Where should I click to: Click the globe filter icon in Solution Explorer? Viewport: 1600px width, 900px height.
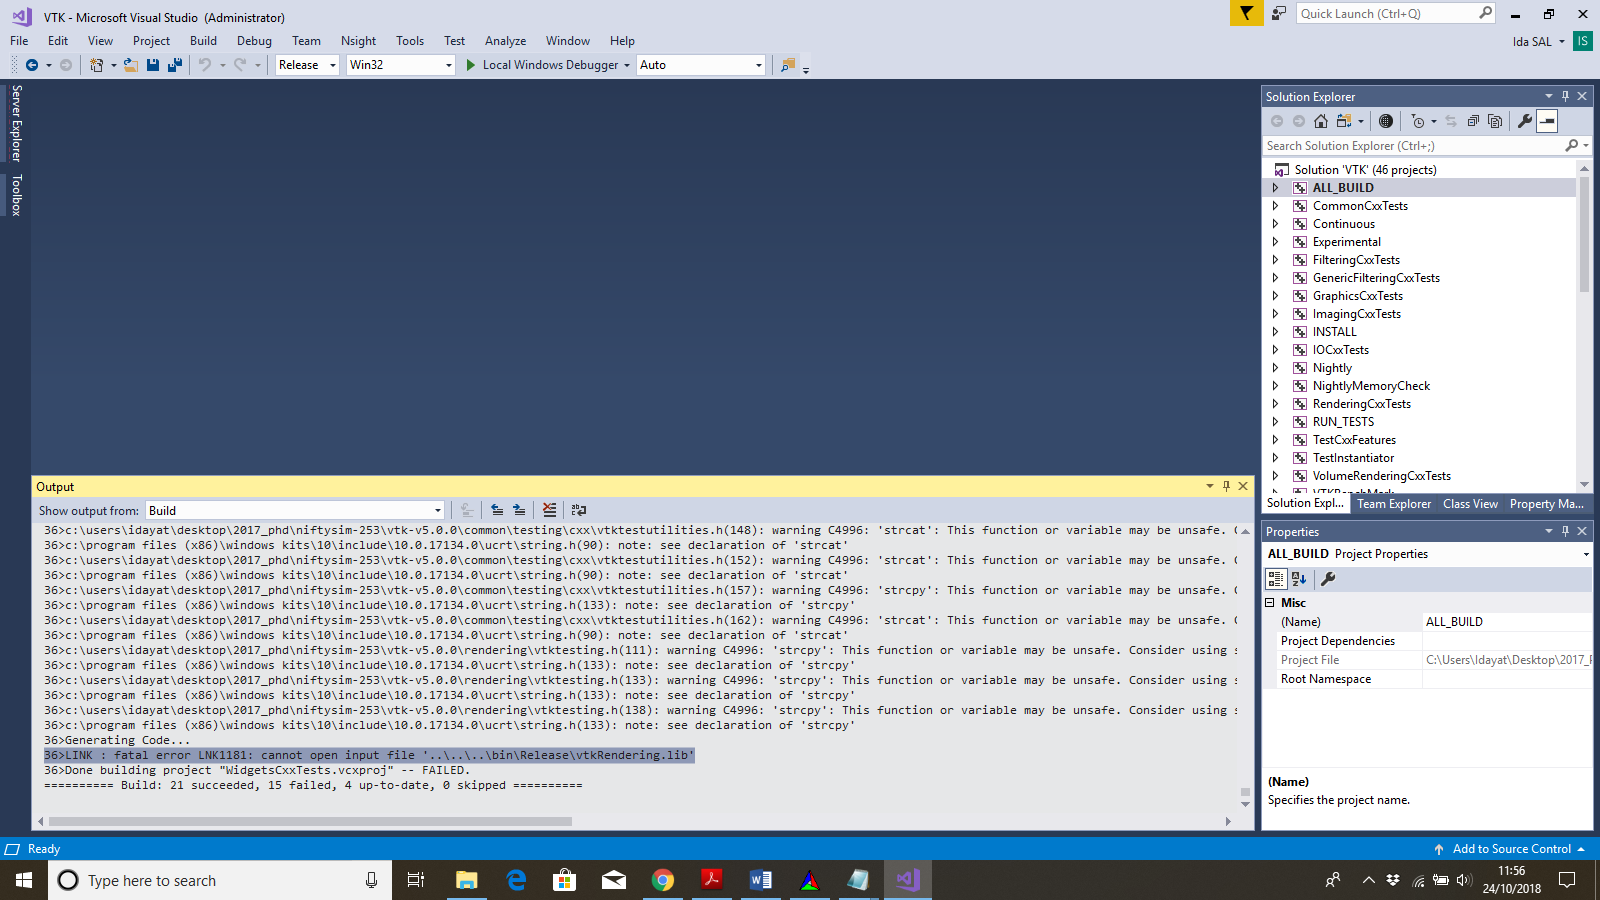(1386, 121)
